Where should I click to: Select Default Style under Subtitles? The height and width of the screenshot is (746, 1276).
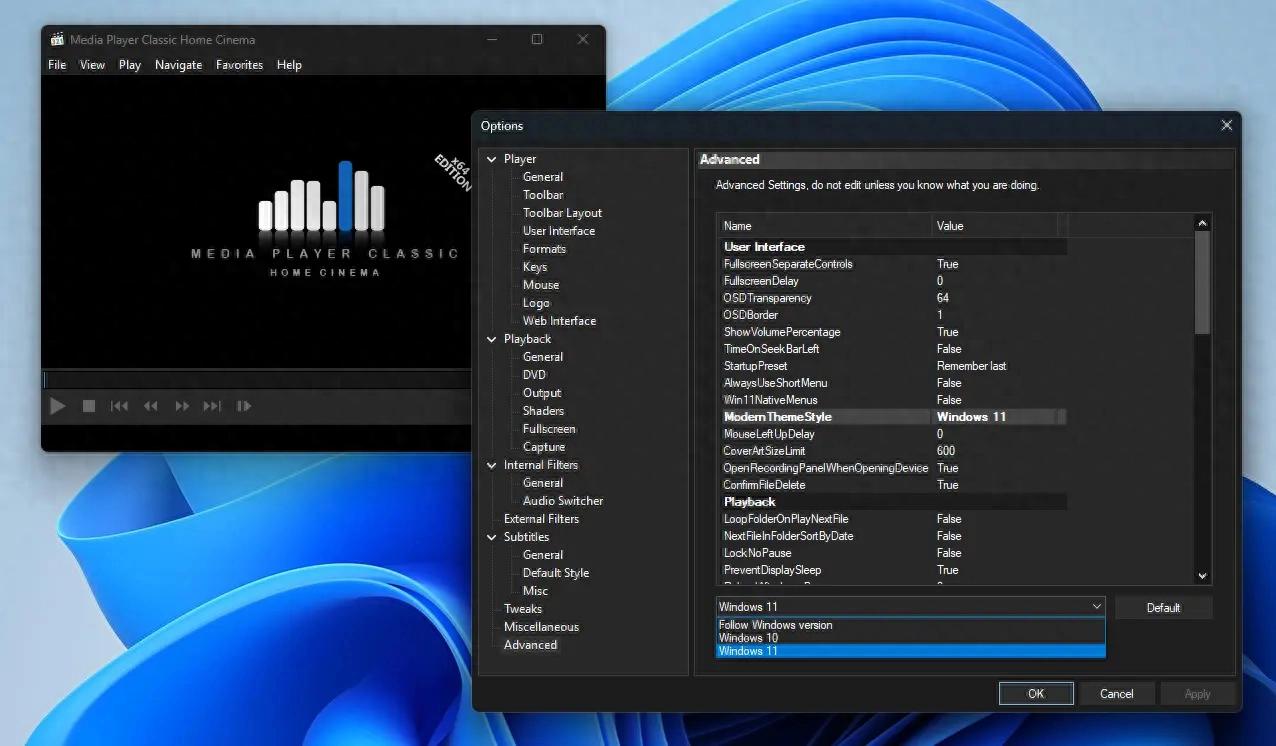click(556, 573)
